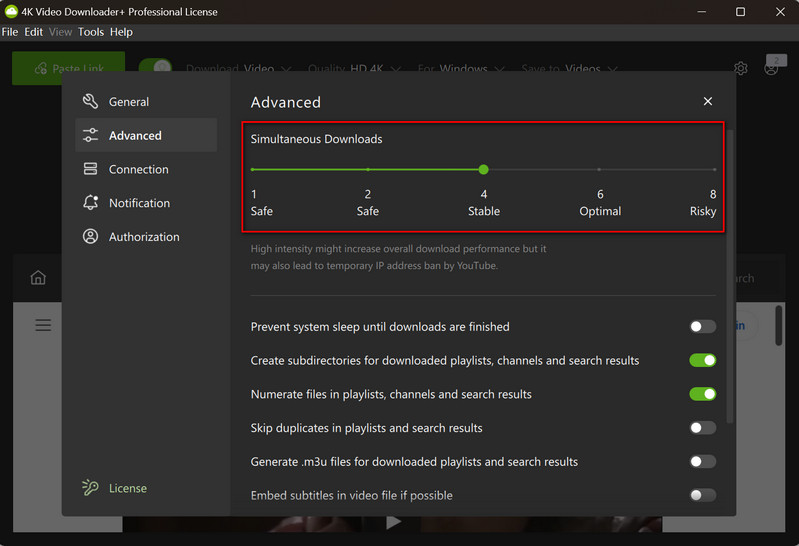Image resolution: width=799 pixels, height=546 pixels.
Task: Click the Simultaneous Downloads slider handle
Action: coord(484,169)
